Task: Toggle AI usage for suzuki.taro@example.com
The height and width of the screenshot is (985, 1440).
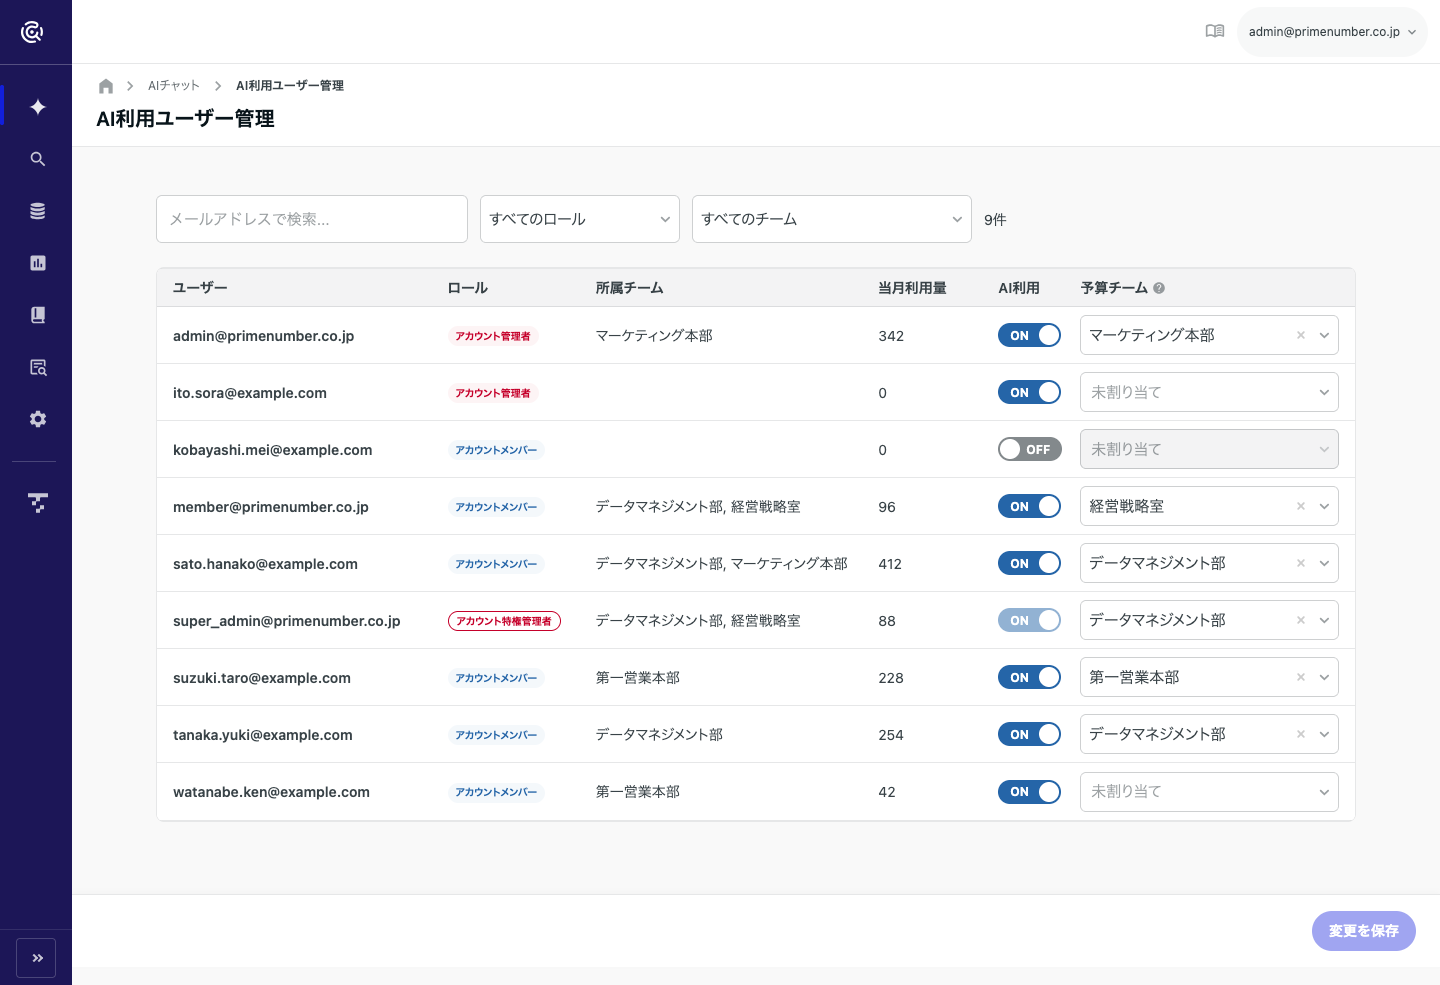Action: click(1029, 677)
